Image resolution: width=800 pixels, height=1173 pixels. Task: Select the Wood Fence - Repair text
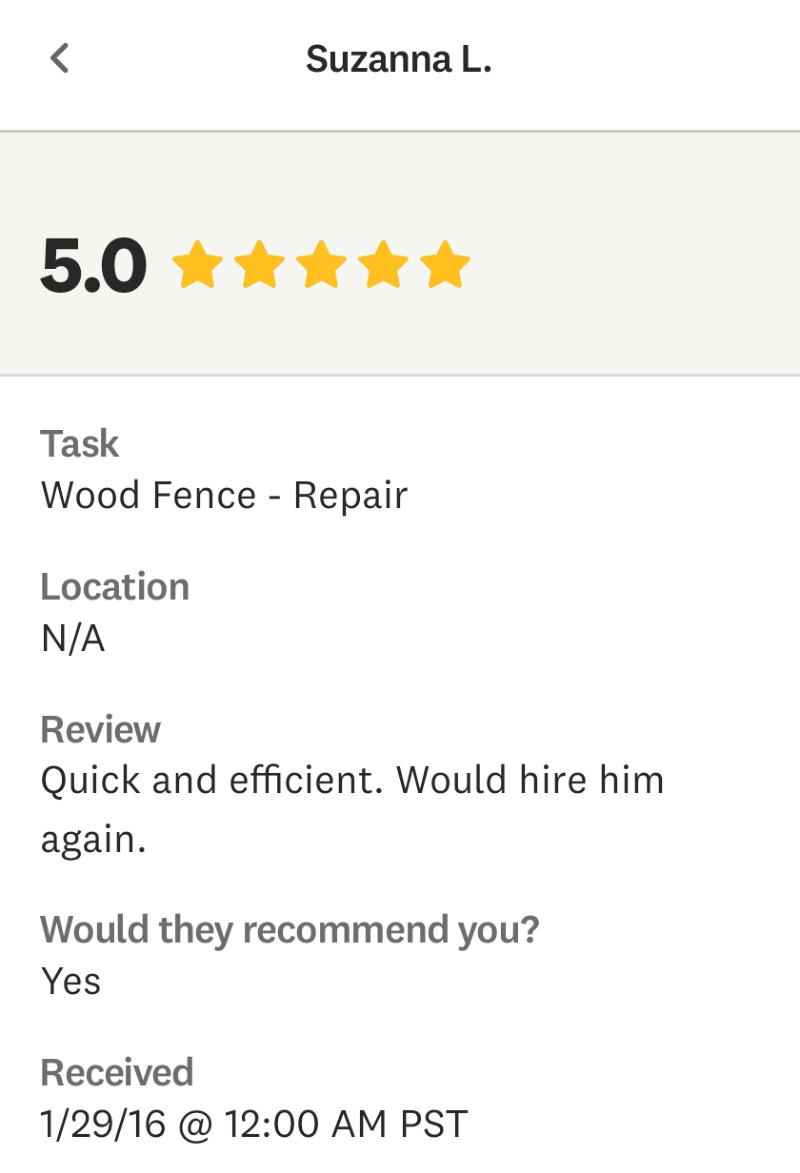(x=224, y=495)
